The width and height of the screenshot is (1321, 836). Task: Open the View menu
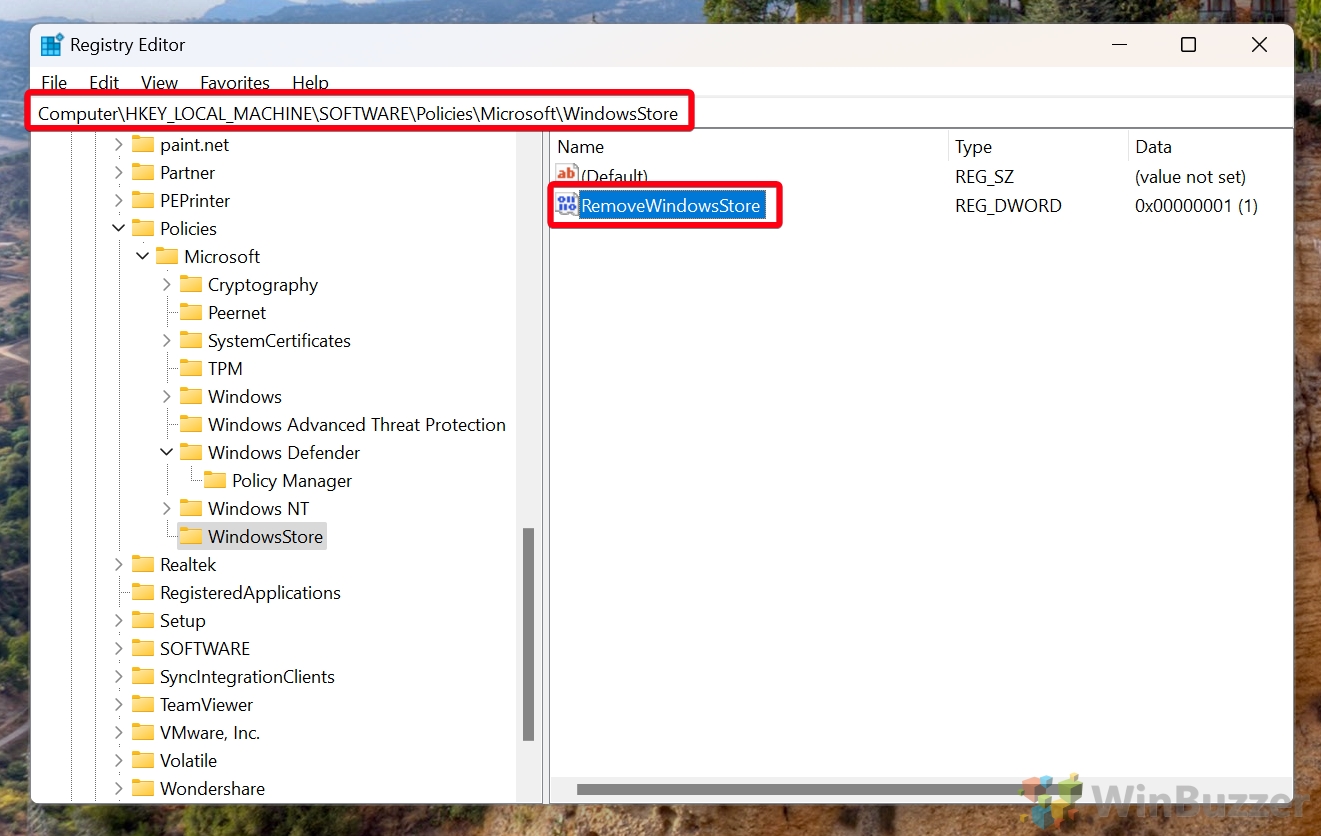(159, 83)
